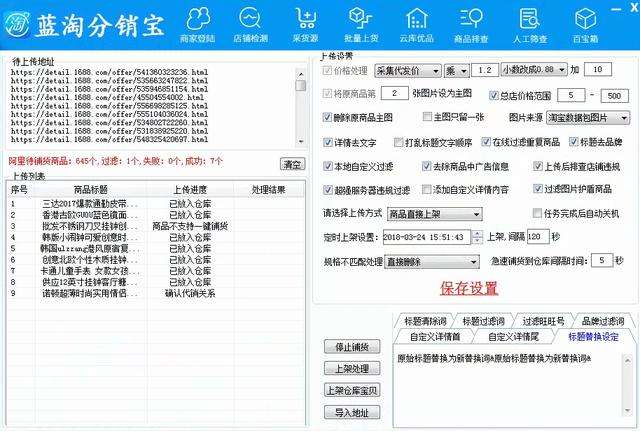Image resolution: width=640 pixels, height=431 pixels.
Task: Click the 上传进度 column header
Action: 190,190
